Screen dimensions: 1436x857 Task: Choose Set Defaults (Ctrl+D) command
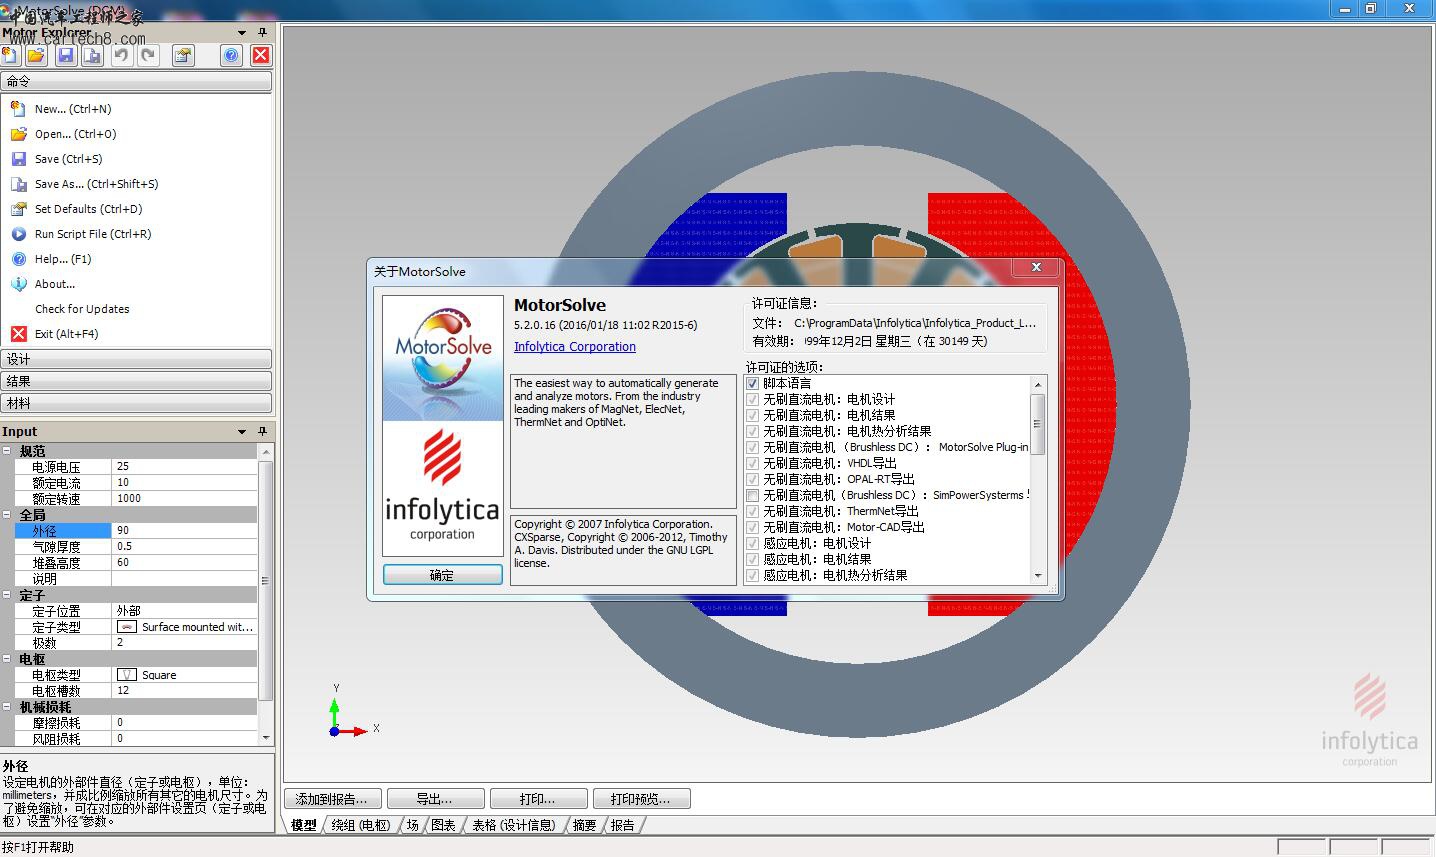point(88,209)
